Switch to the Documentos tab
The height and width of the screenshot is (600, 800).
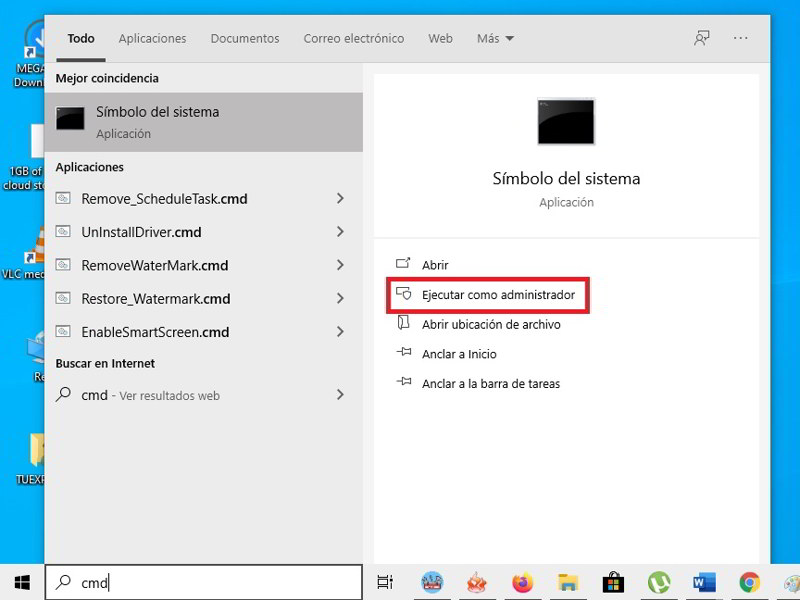point(245,38)
